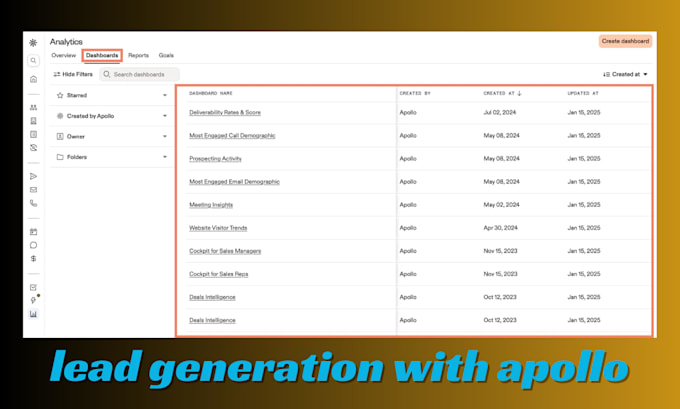Viewport: 680px width, 409px height.
Task: Sort by the Created At column header
Action: pos(502,93)
